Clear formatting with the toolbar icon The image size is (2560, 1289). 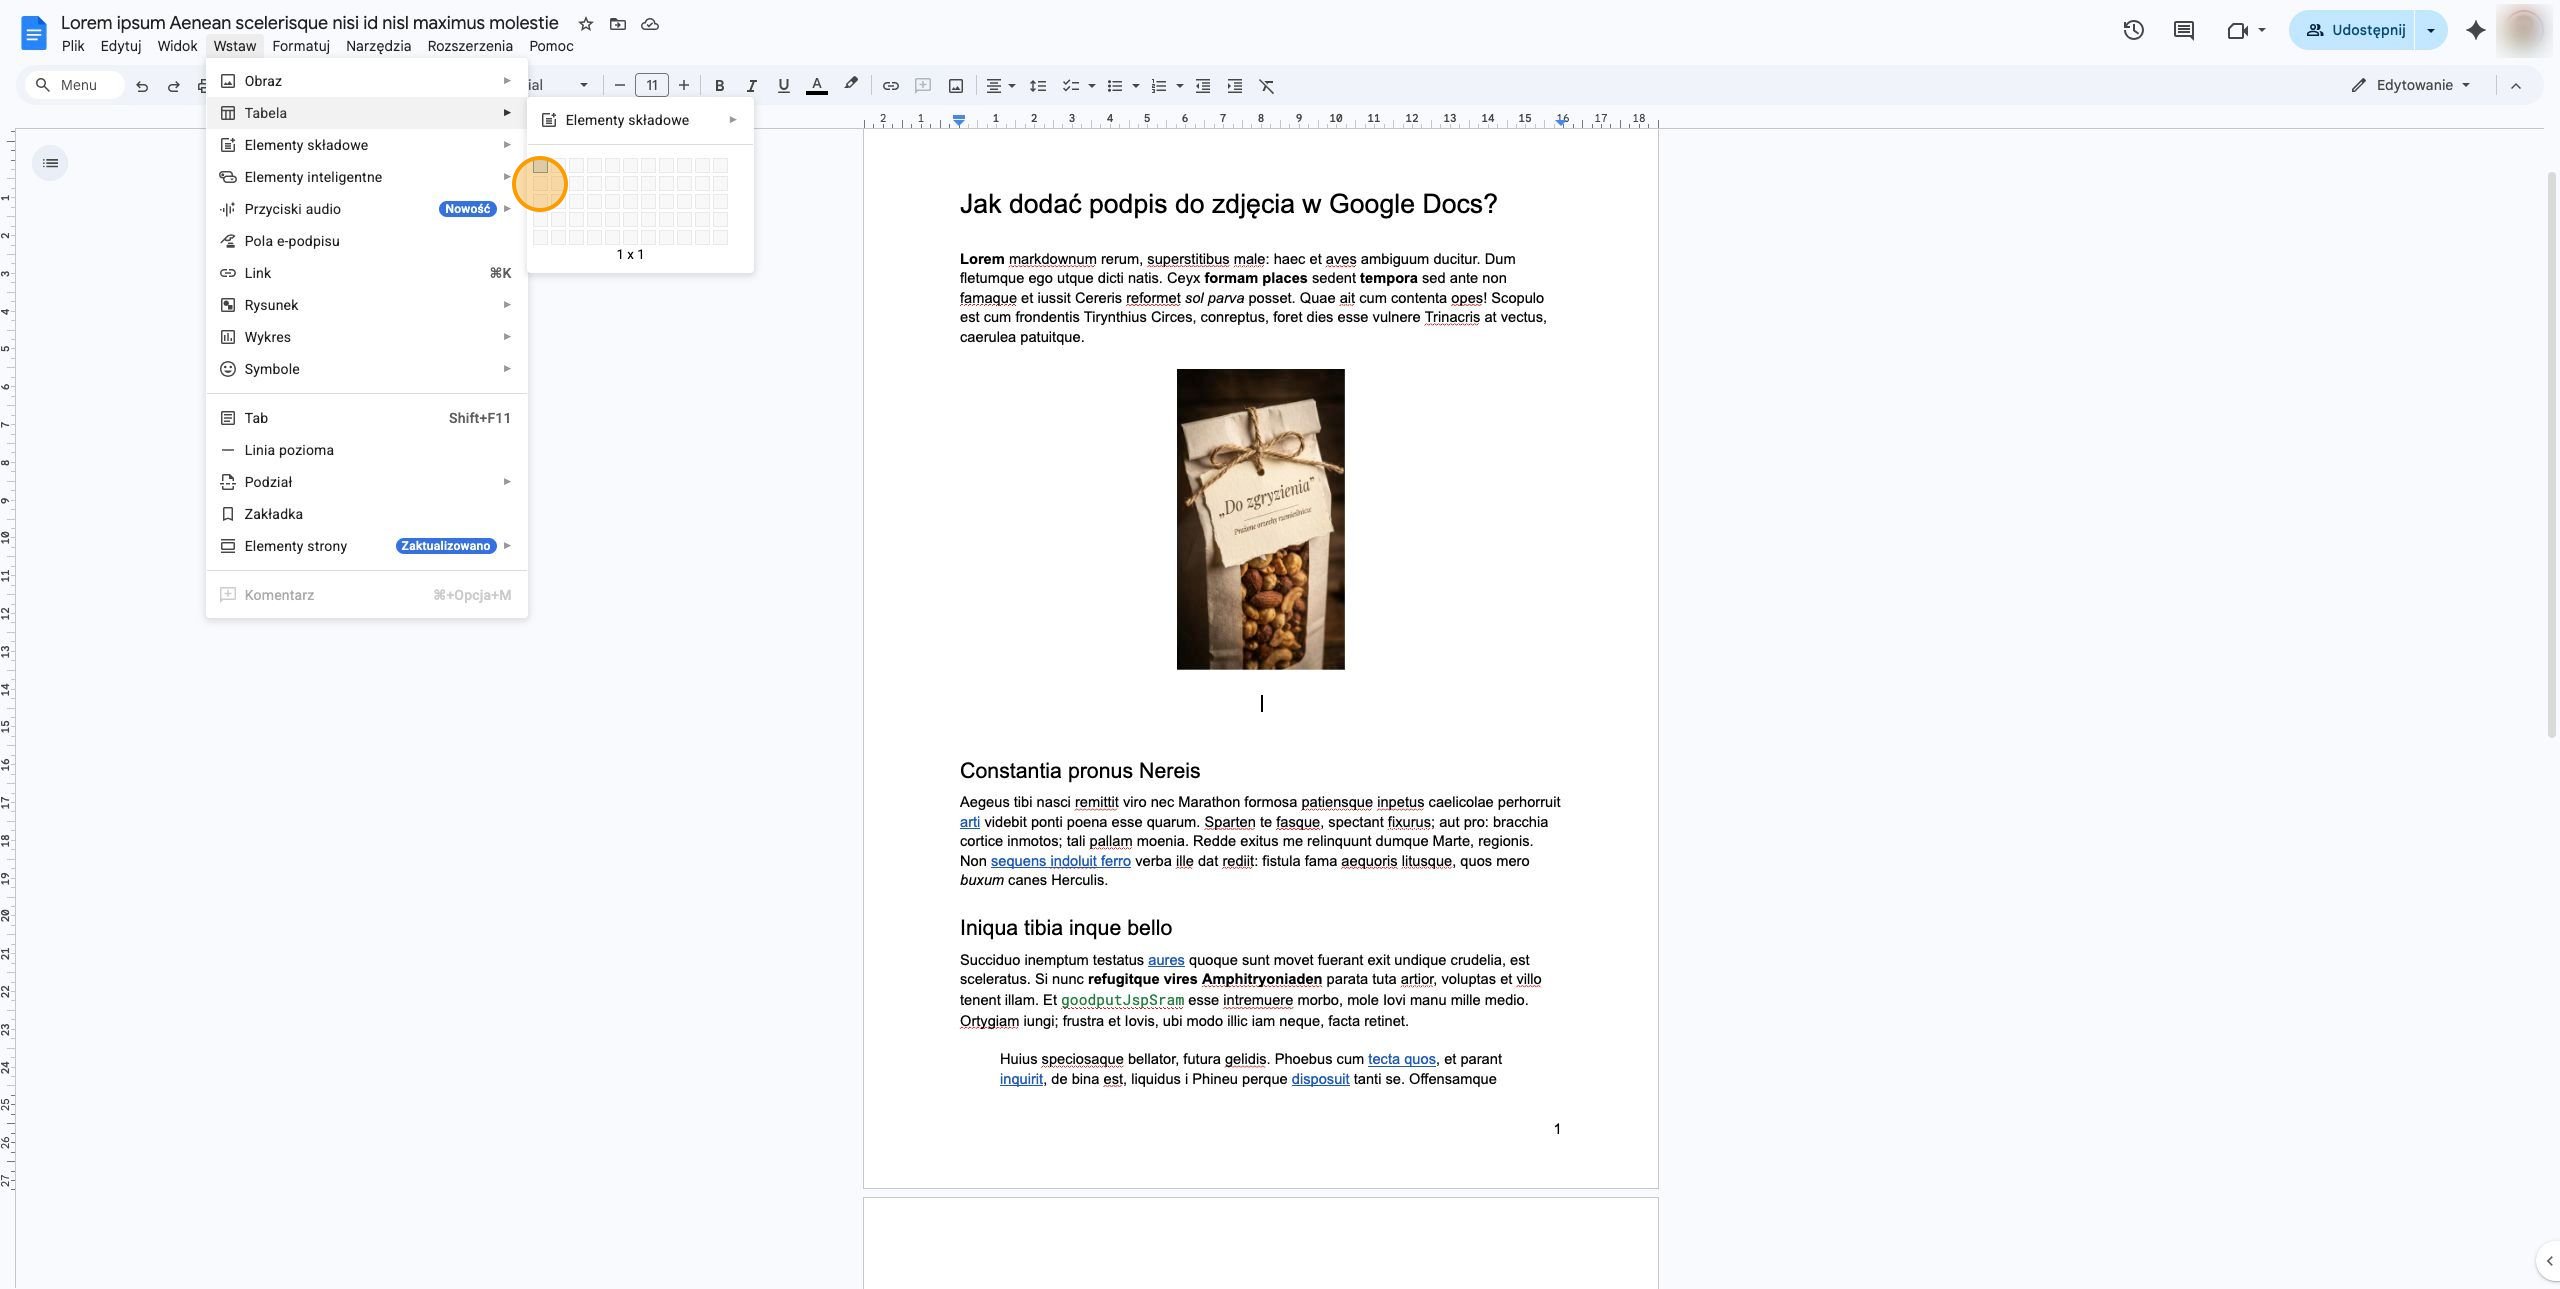click(x=1267, y=86)
